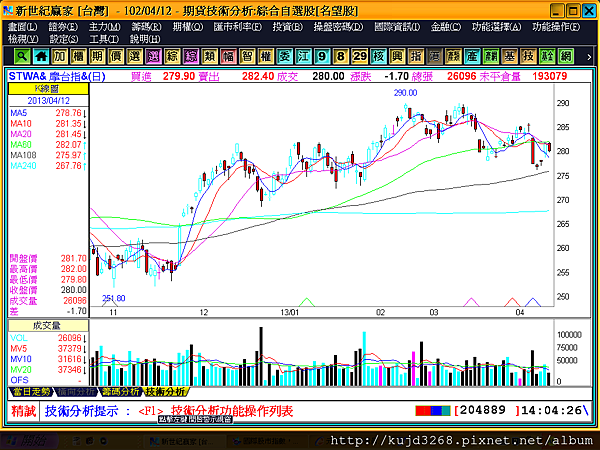This screenshot has height=450, width=600.
Task: Open the 主力(M) menu
Action: [x=104, y=27]
